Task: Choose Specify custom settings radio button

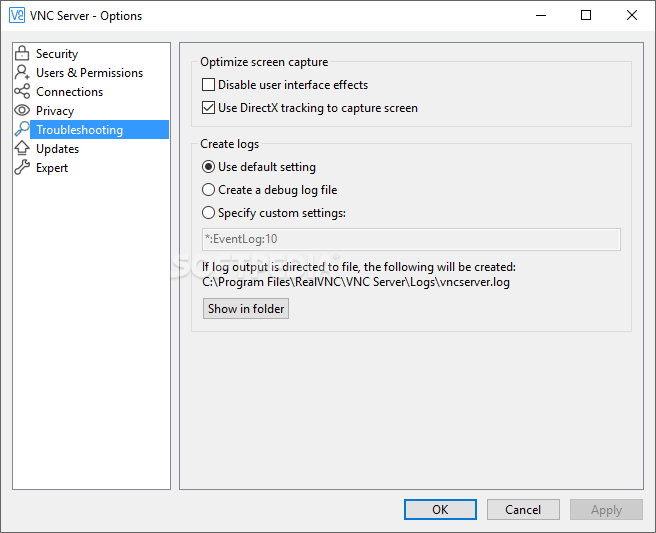Action: pyautogui.click(x=208, y=213)
